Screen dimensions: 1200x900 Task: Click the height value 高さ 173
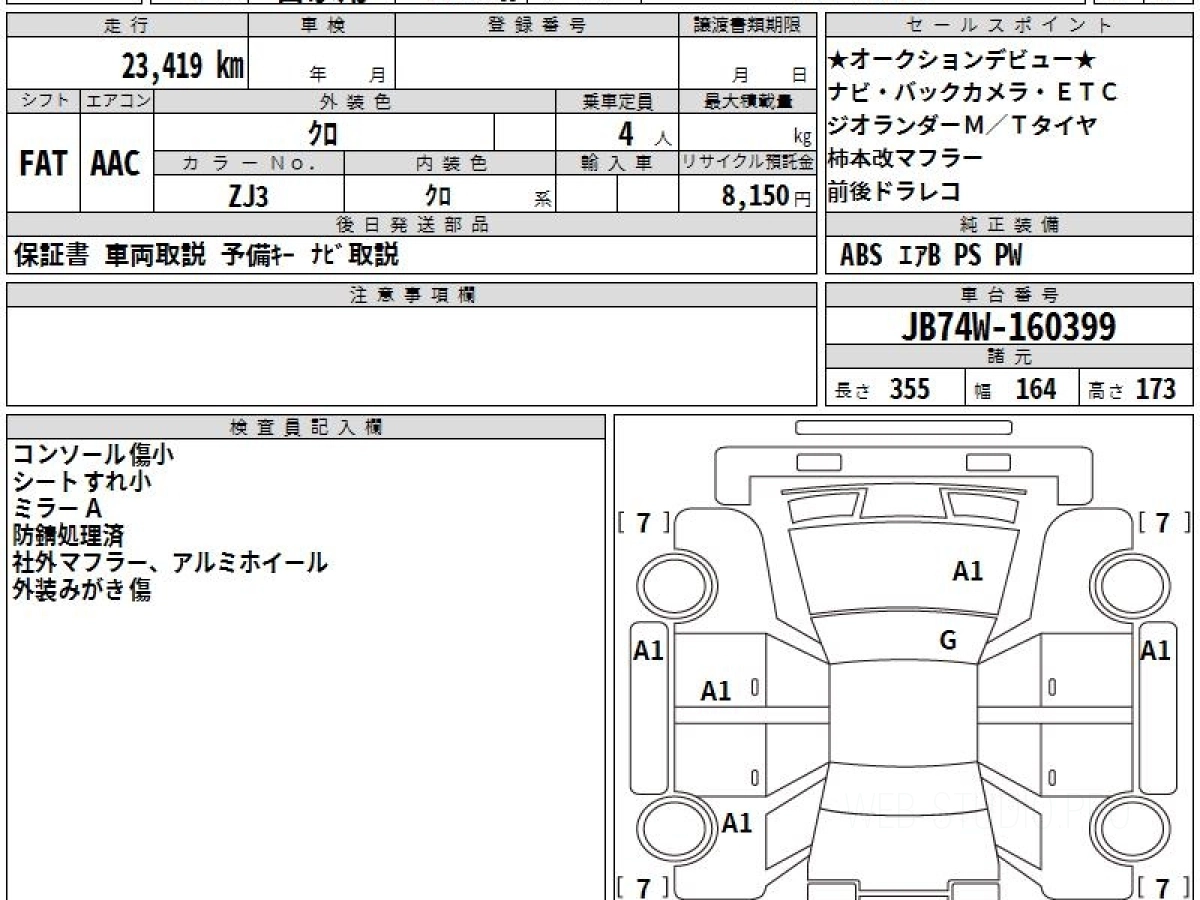click(x=1133, y=389)
